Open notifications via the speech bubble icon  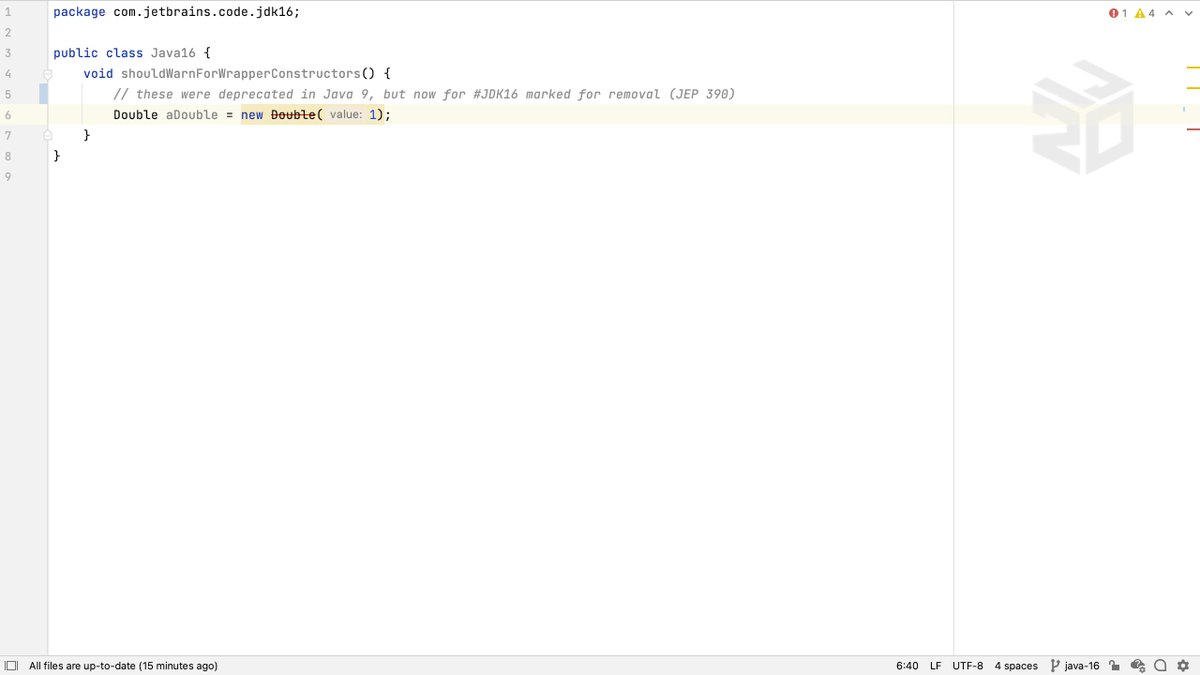click(1160, 665)
